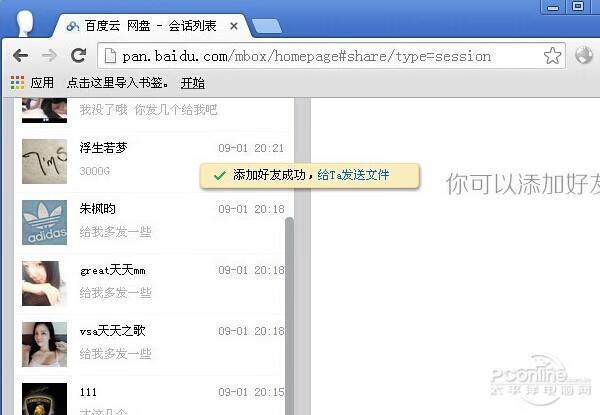
Task: Click the page icon in address bar
Action: click(111, 56)
